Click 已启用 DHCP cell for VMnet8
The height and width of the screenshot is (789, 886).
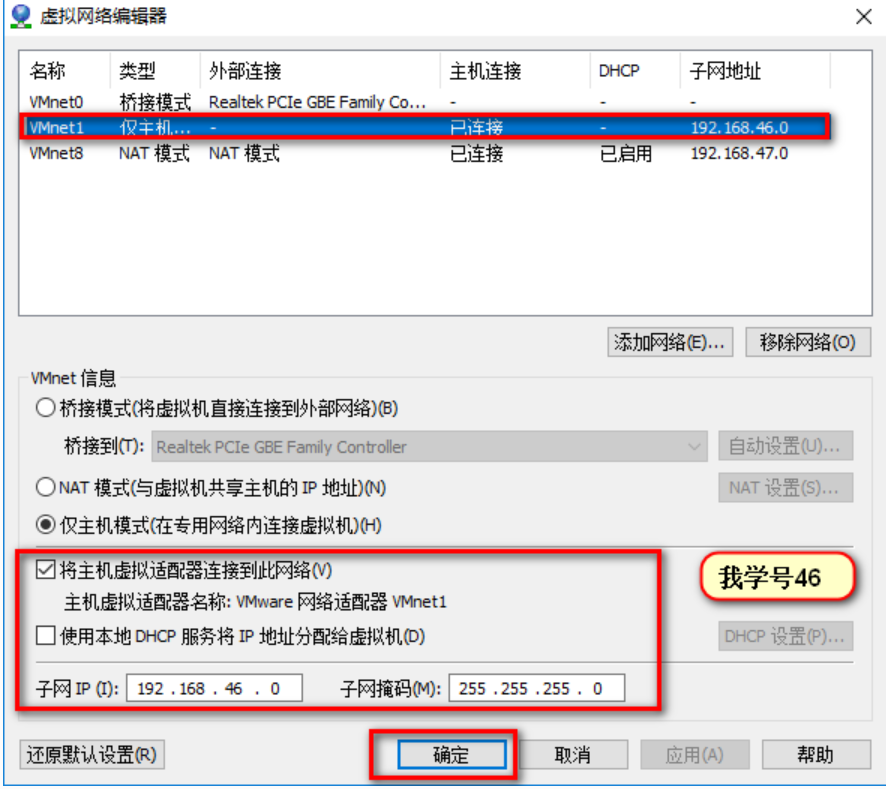[626, 153]
